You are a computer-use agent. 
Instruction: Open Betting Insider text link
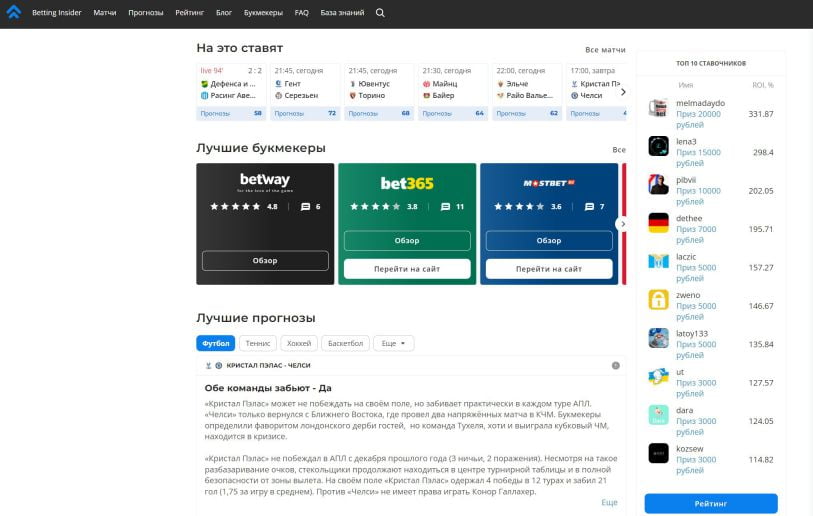pyautogui.click(x=57, y=12)
